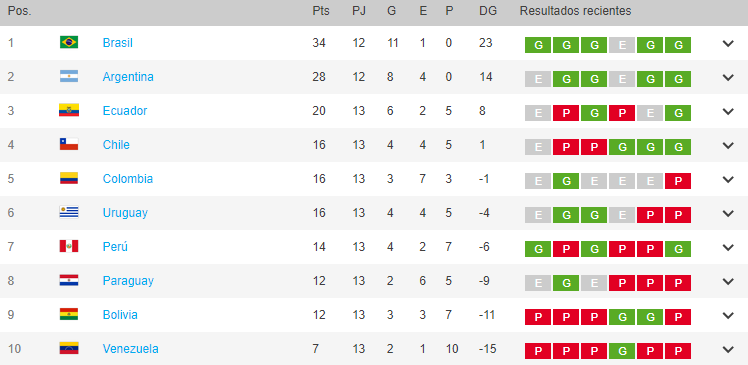Sort by the Pts column header
The width and height of the screenshot is (748, 365).
point(321,11)
